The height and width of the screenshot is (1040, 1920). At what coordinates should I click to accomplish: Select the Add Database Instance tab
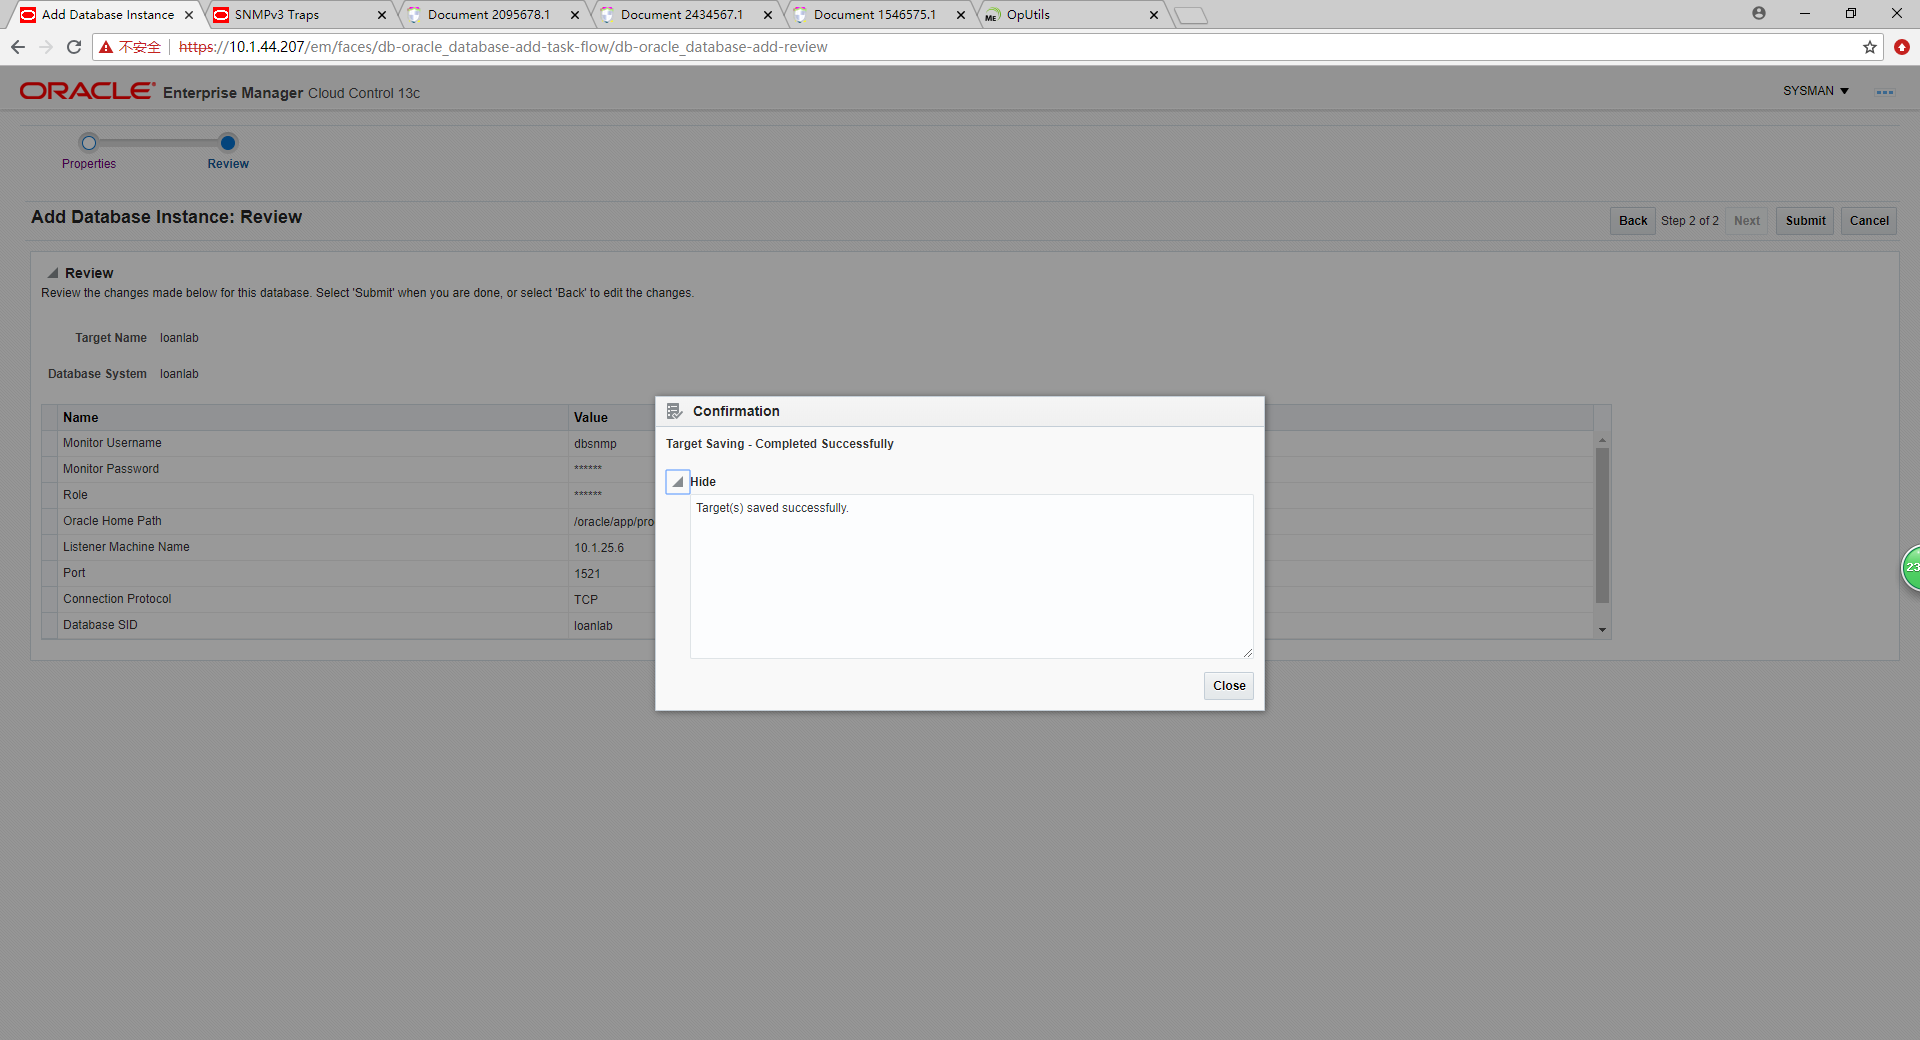[107, 15]
